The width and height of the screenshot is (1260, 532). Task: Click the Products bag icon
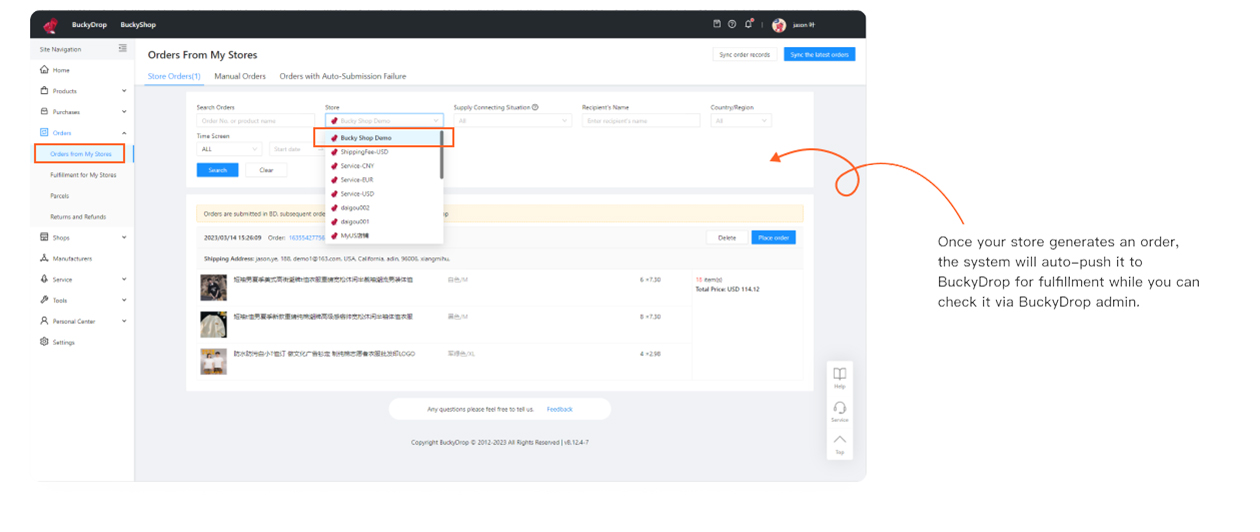point(44,91)
